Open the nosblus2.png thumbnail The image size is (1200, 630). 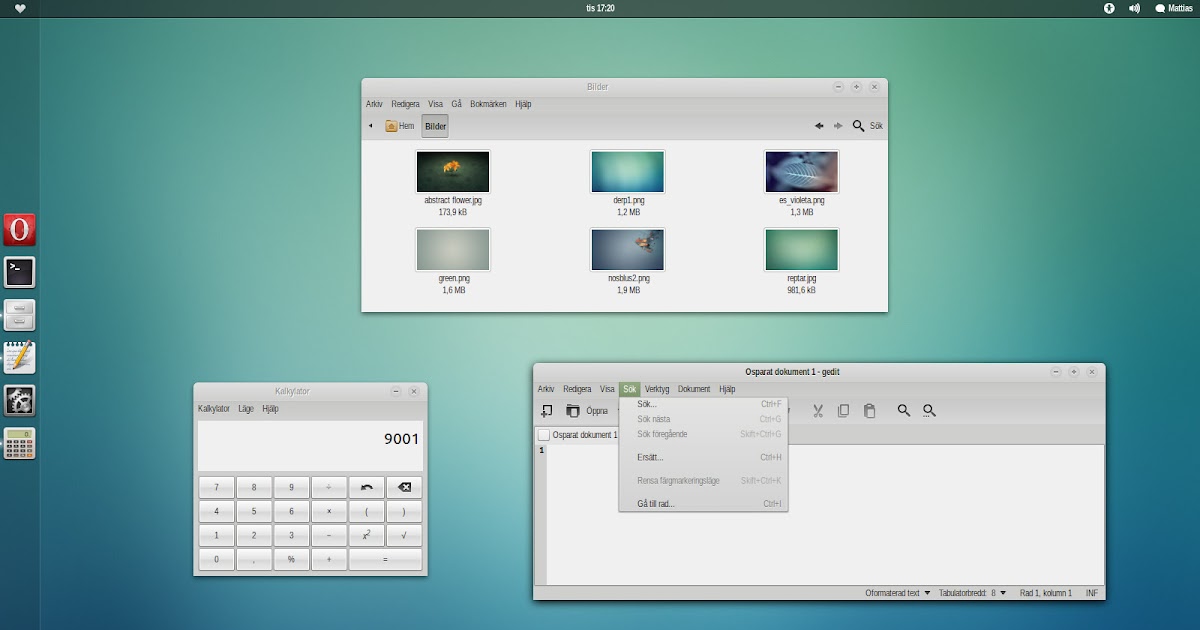pyautogui.click(x=627, y=248)
